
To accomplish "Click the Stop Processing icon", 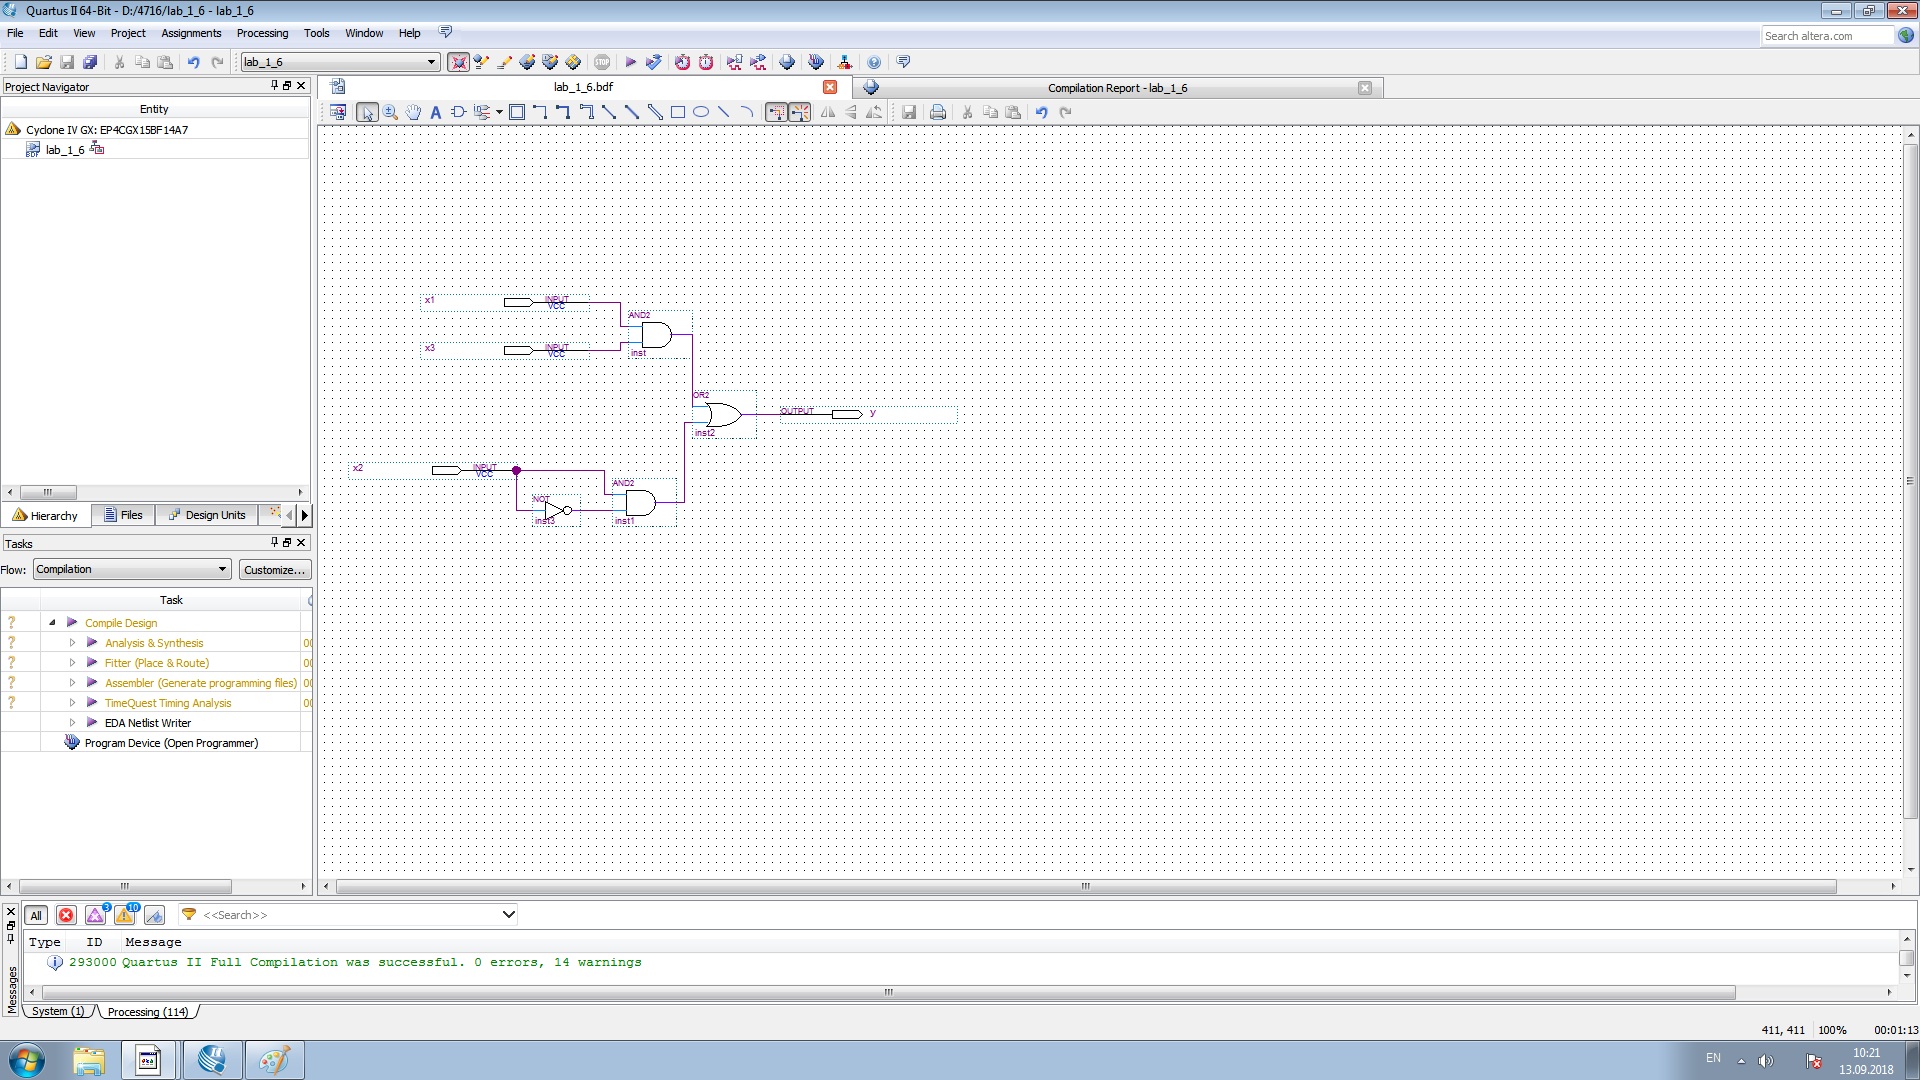I will pyautogui.click(x=602, y=62).
